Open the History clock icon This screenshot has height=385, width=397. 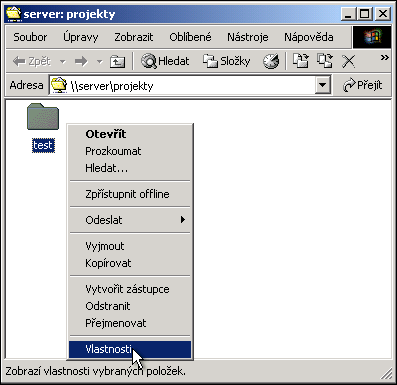click(271, 61)
